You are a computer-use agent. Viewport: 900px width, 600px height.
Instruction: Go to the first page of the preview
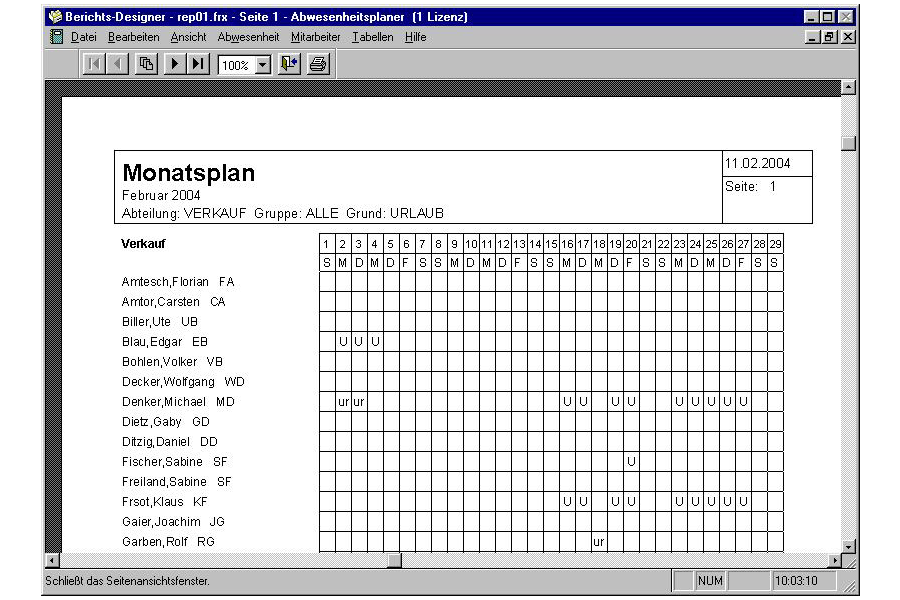[x=94, y=64]
